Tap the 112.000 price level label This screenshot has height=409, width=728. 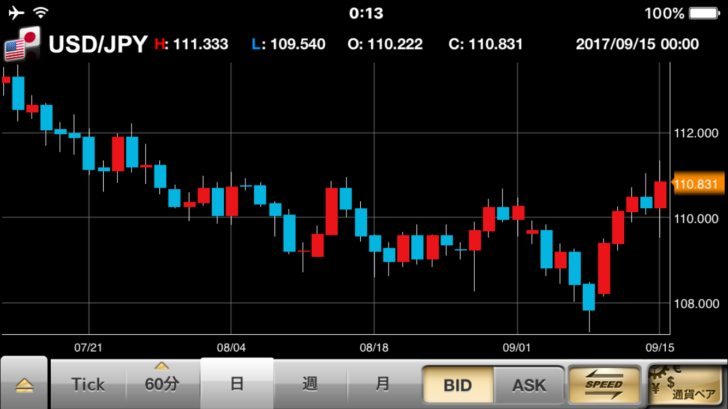point(697,133)
